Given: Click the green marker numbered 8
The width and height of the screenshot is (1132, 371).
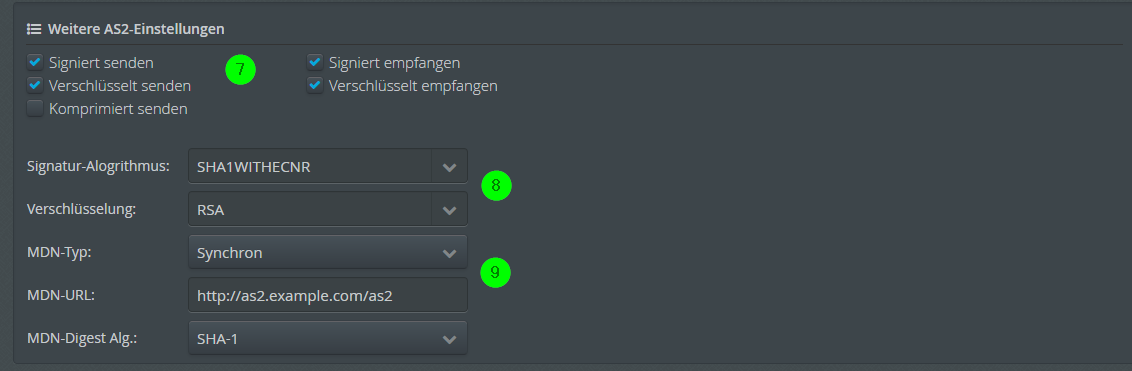Looking at the screenshot, I should [x=496, y=186].
